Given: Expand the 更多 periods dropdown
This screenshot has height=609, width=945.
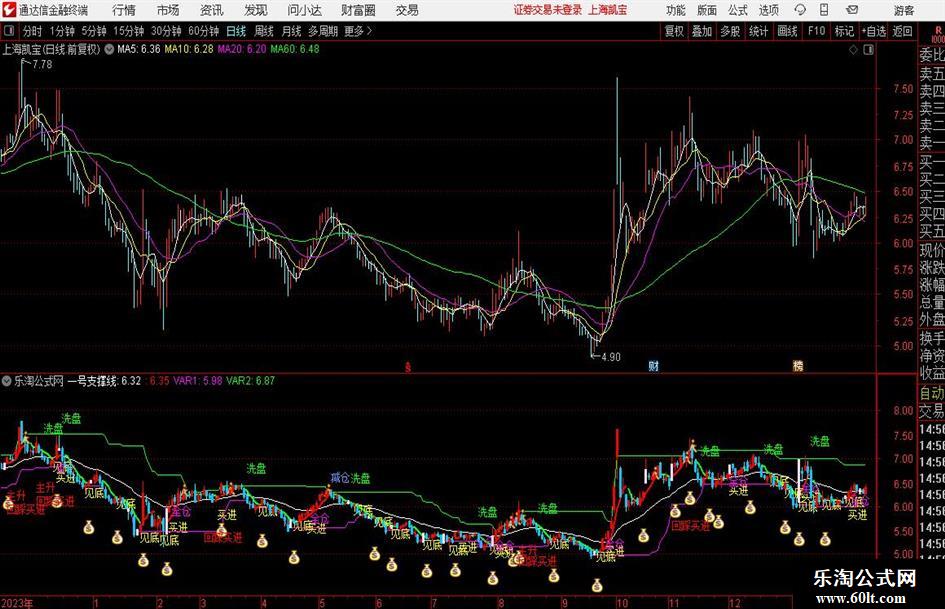Looking at the screenshot, I should 359,31.
